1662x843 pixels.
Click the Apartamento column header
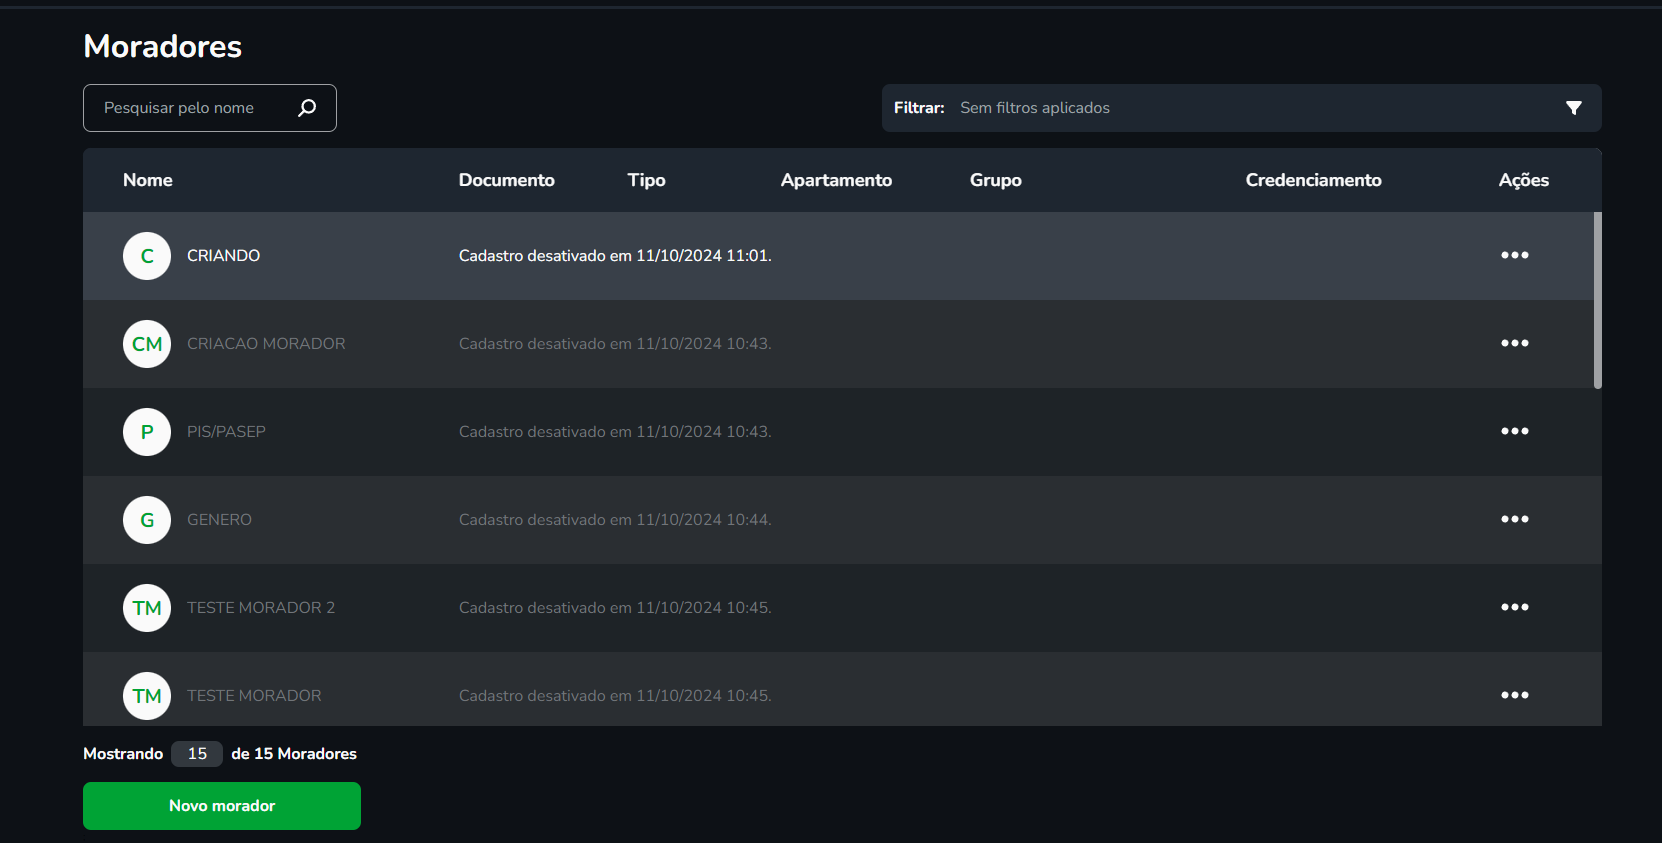836,180
